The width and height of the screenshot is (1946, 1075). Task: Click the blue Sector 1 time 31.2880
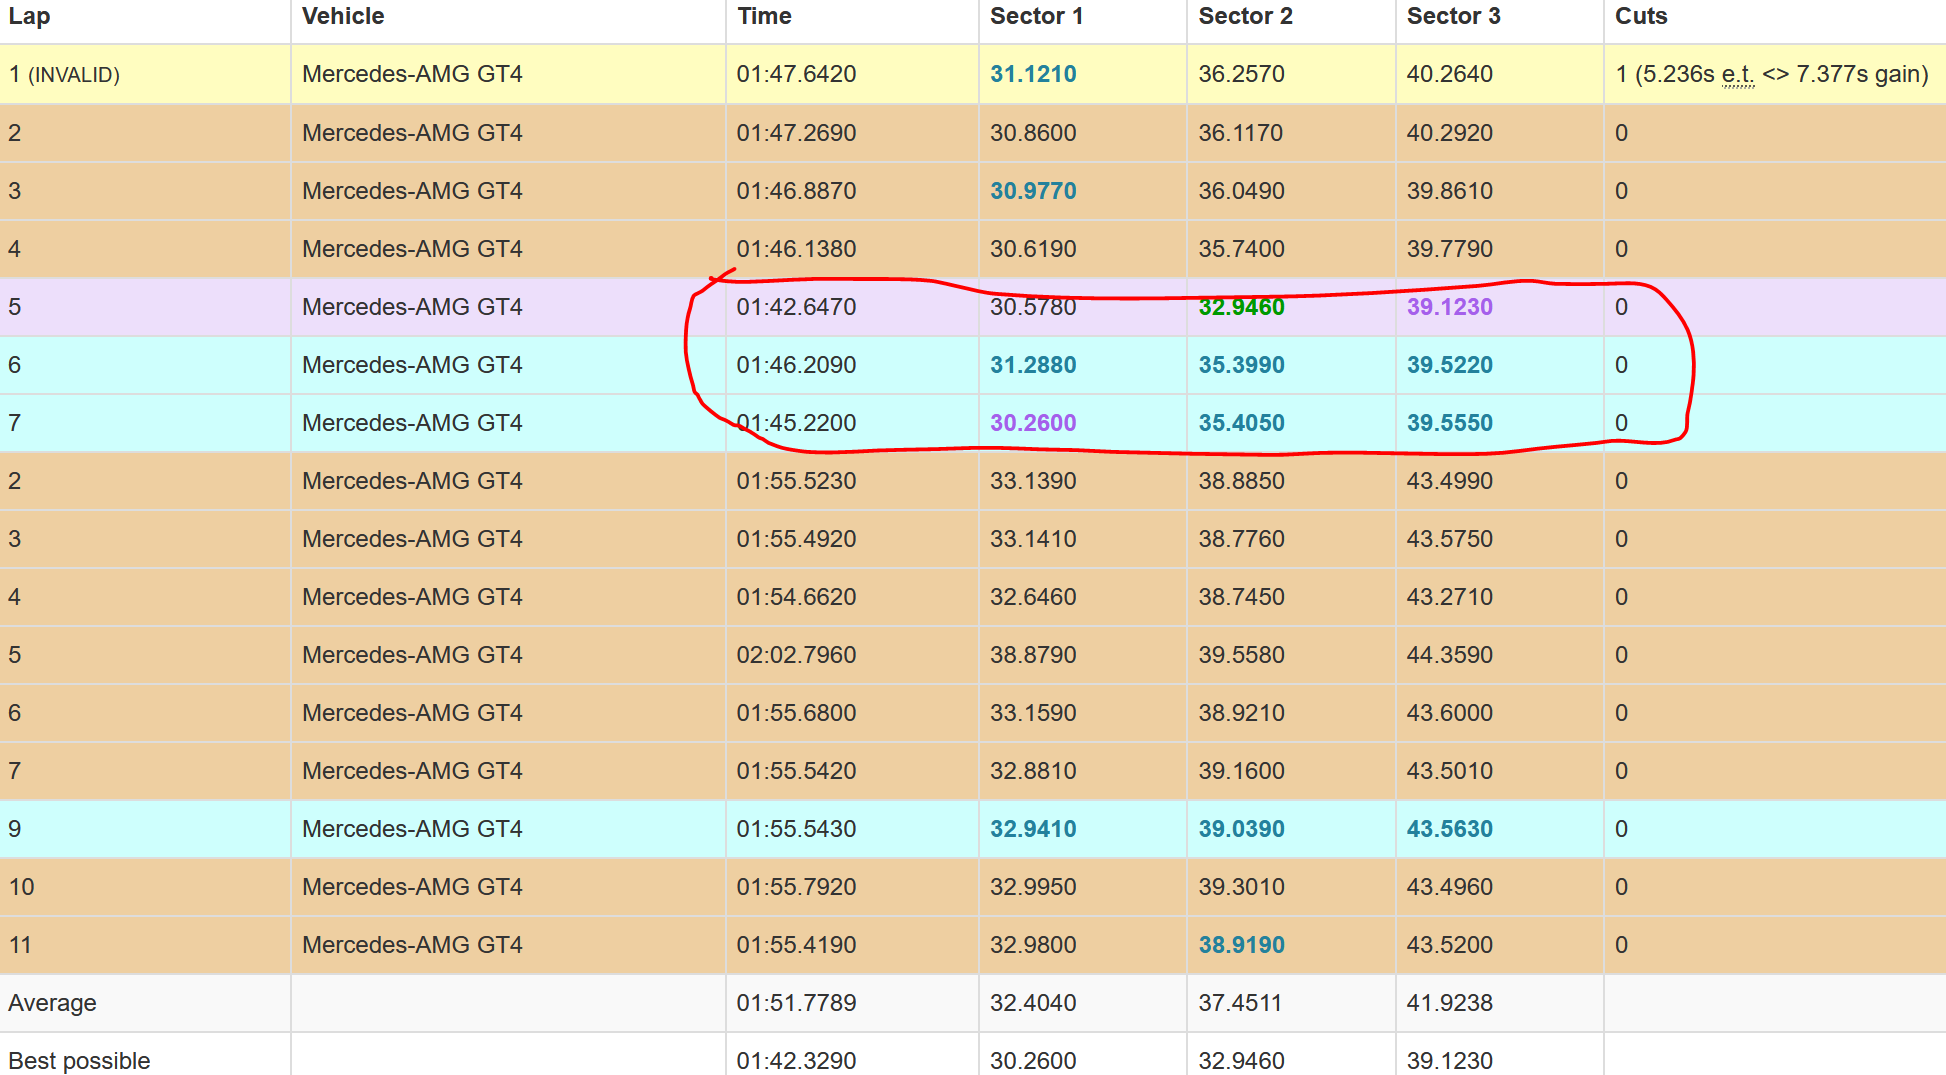(x=1033, y=365)
